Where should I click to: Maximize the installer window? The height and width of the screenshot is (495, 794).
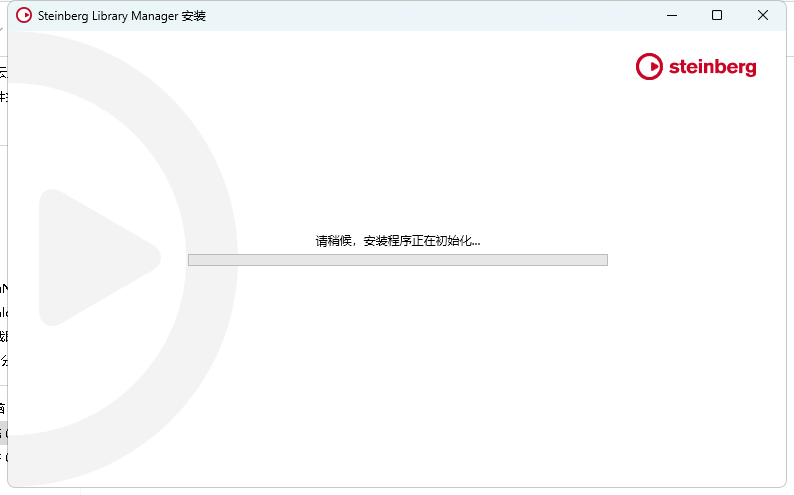click(717, 16)
